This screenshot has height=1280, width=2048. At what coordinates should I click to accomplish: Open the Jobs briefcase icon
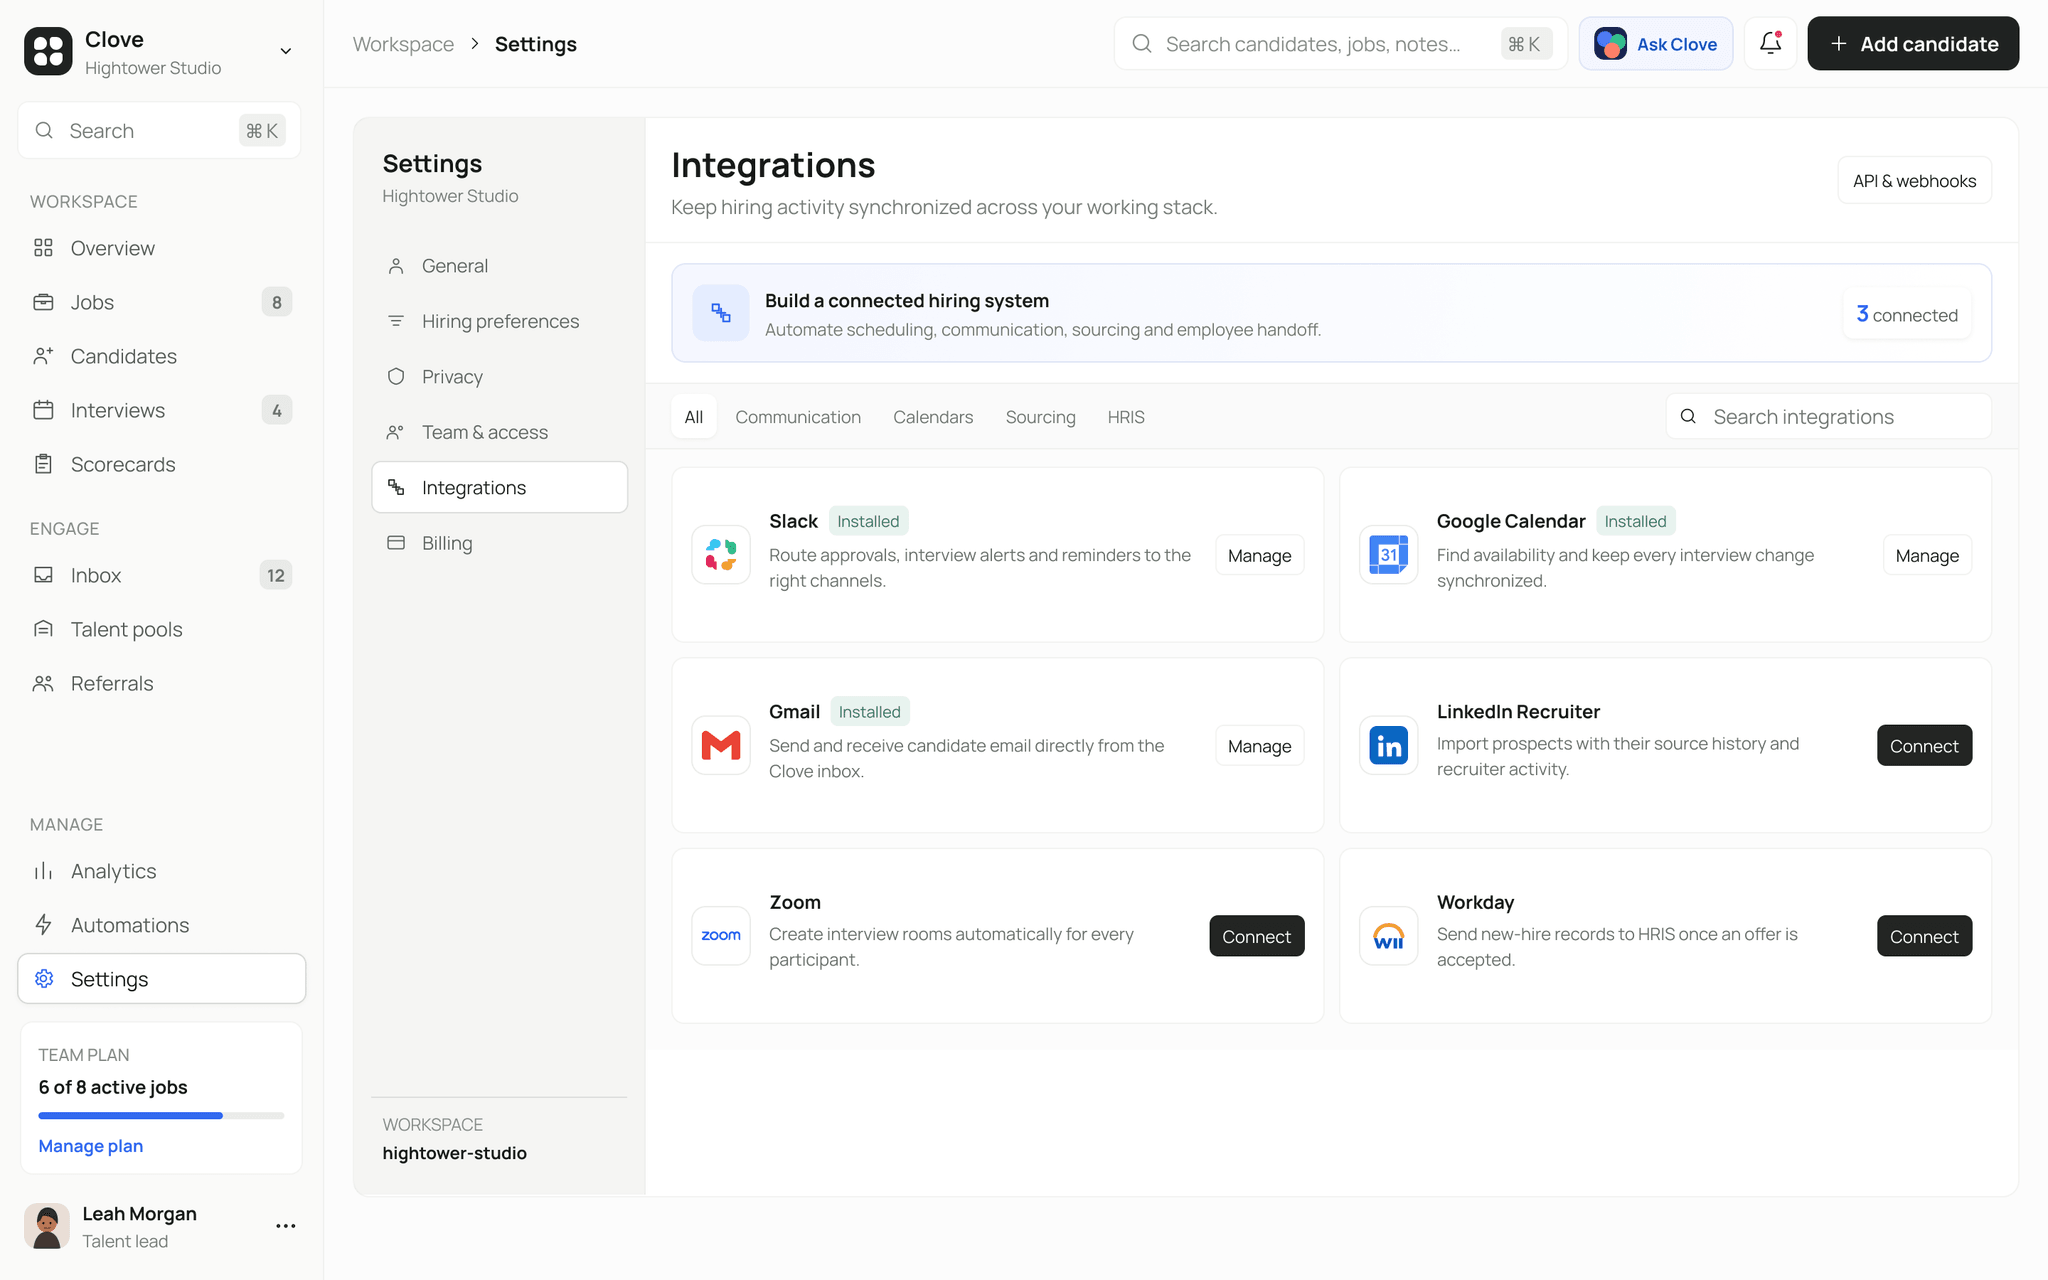point(43,302)
